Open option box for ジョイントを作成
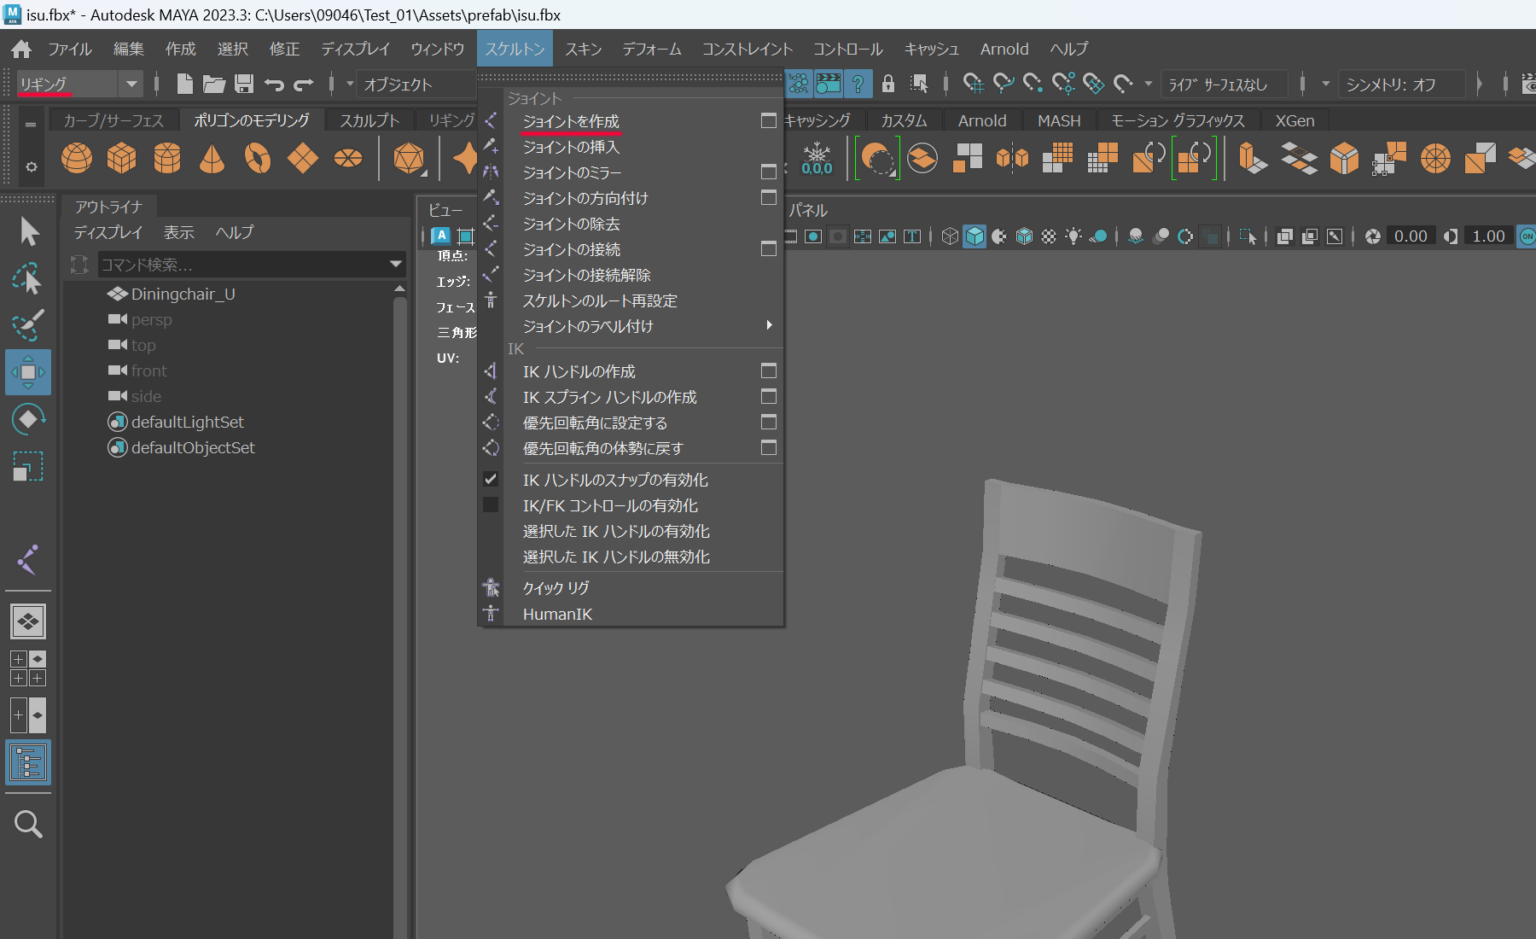The height and width of the screenshot is (939, 1536). tap(768, 121)
